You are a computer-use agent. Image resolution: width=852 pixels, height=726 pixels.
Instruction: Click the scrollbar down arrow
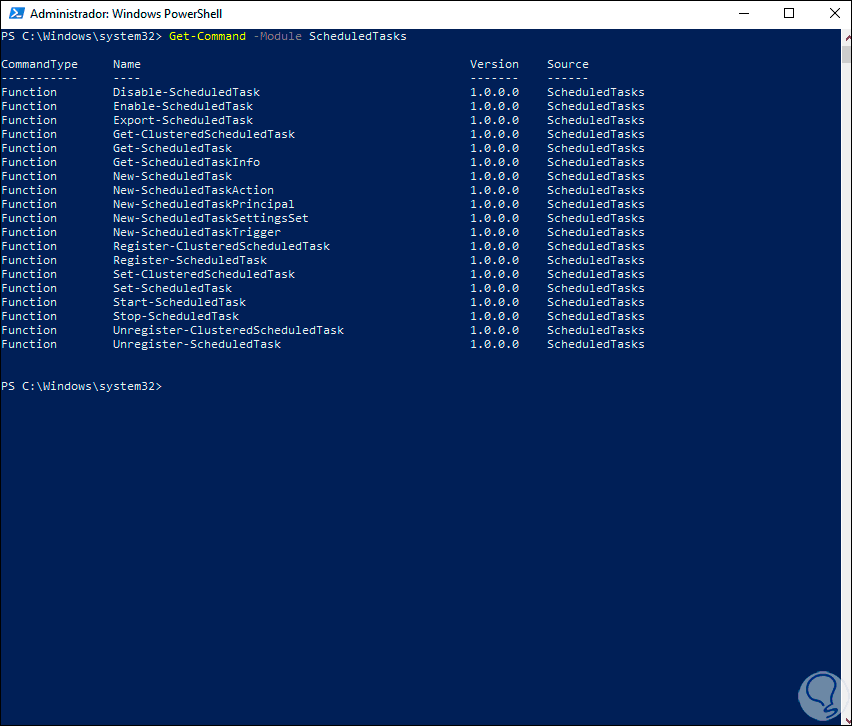847,719
